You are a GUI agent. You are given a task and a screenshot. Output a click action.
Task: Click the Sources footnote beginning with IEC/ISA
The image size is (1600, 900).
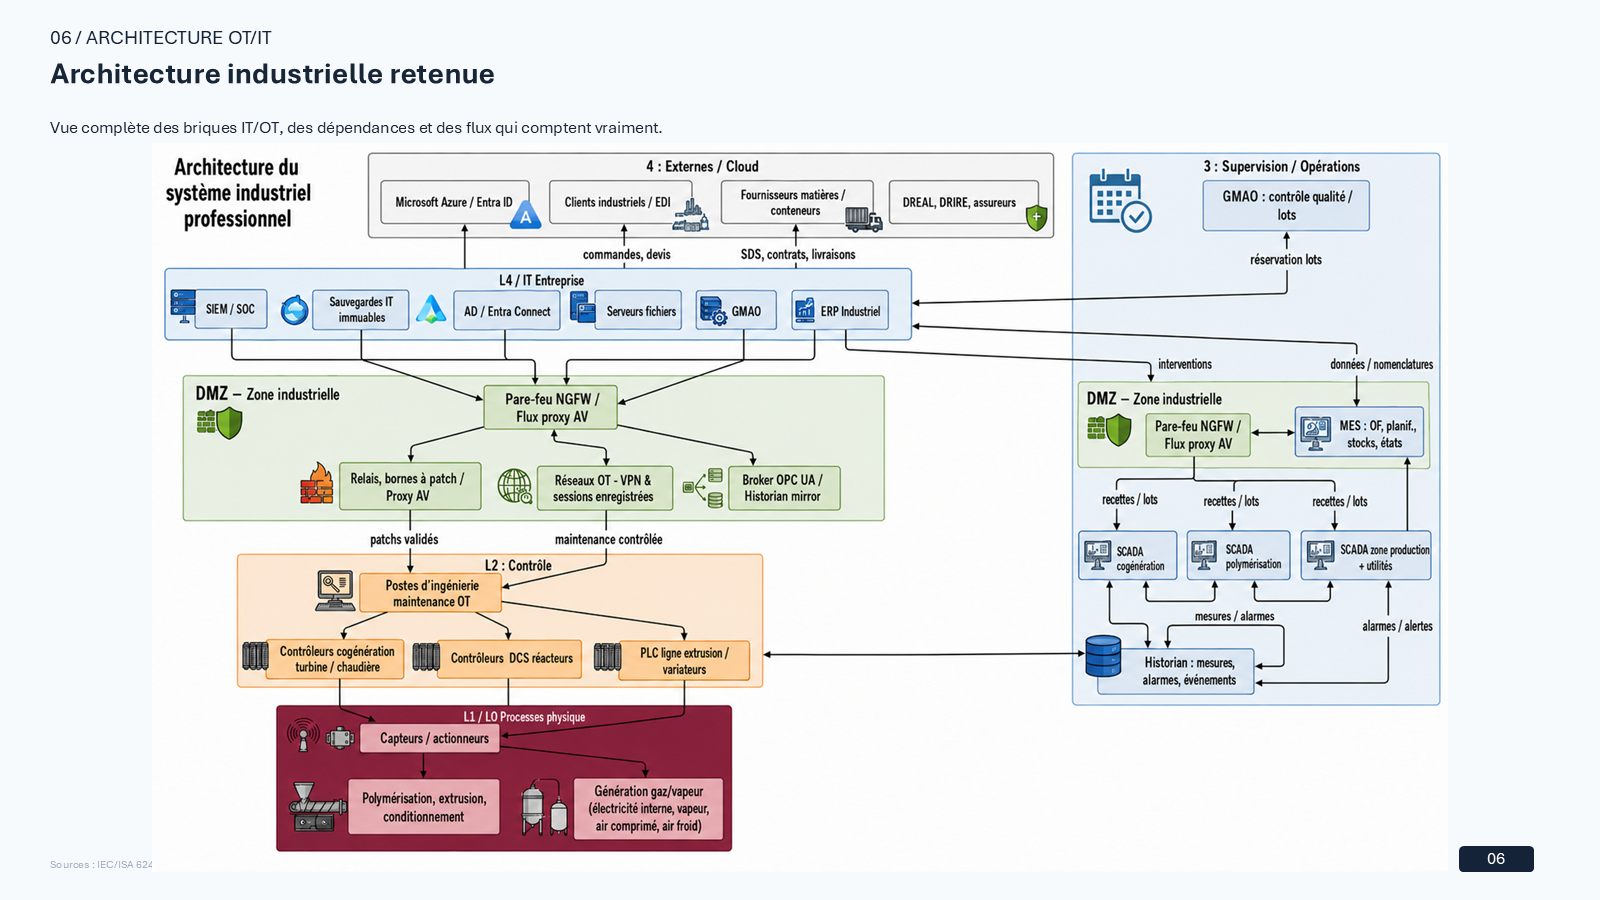pos(101,864)
